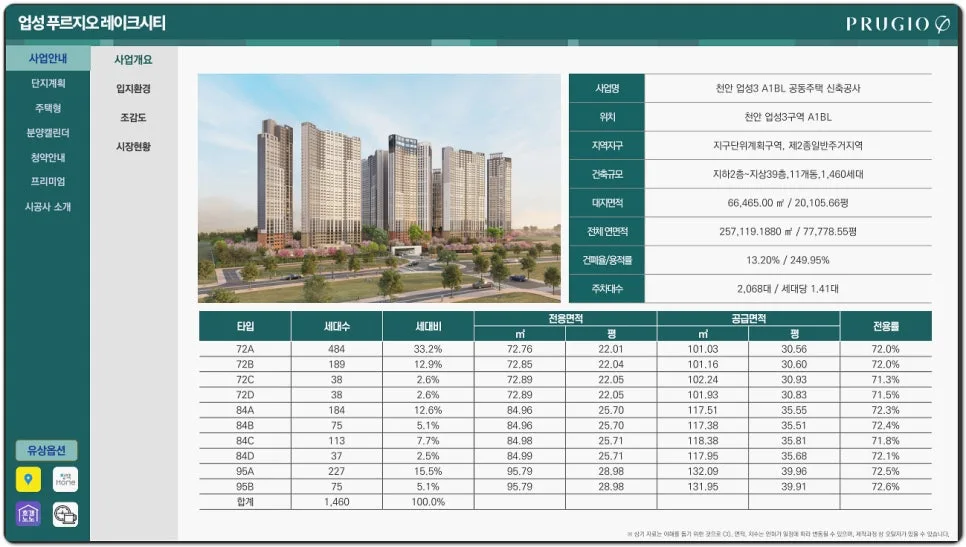The width and height of the screenshot is (966, 547).
Task: Open 시공사 소개 menu item
Action: pos(48,206)
